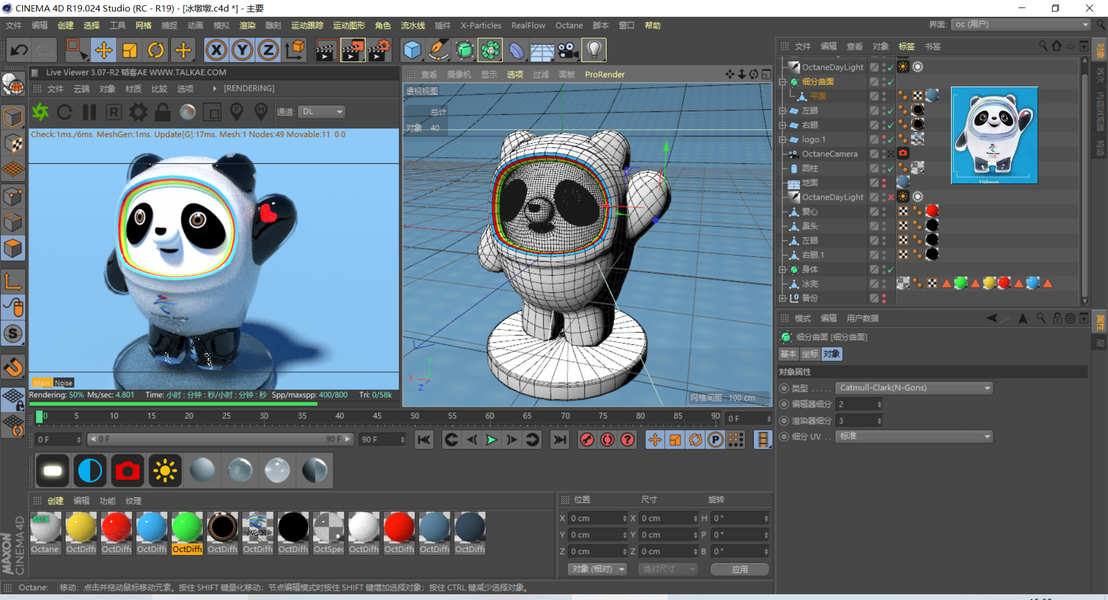Open the oc (用户) layout dropdown
This screenshot has height=600, width=1108.
pyautogui.click(x=1021, y=25)
